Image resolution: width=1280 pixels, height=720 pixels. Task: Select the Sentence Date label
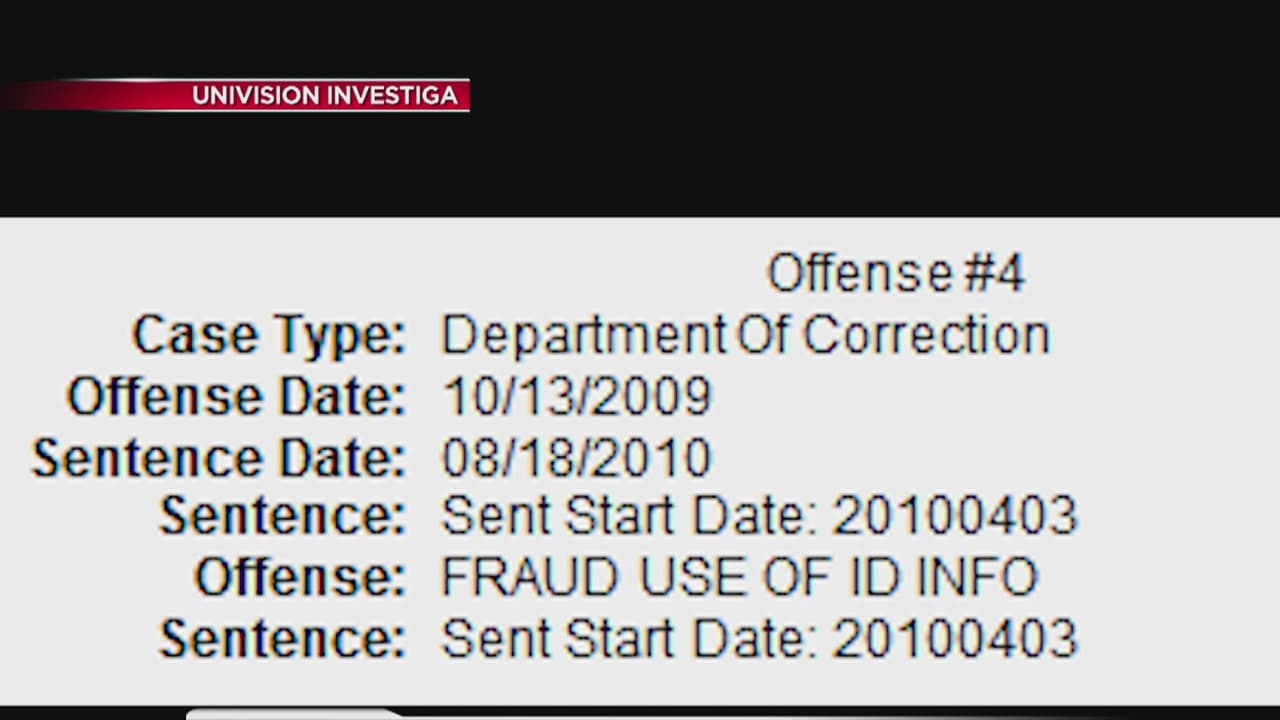pyautogui.click(x=218, y=458)
